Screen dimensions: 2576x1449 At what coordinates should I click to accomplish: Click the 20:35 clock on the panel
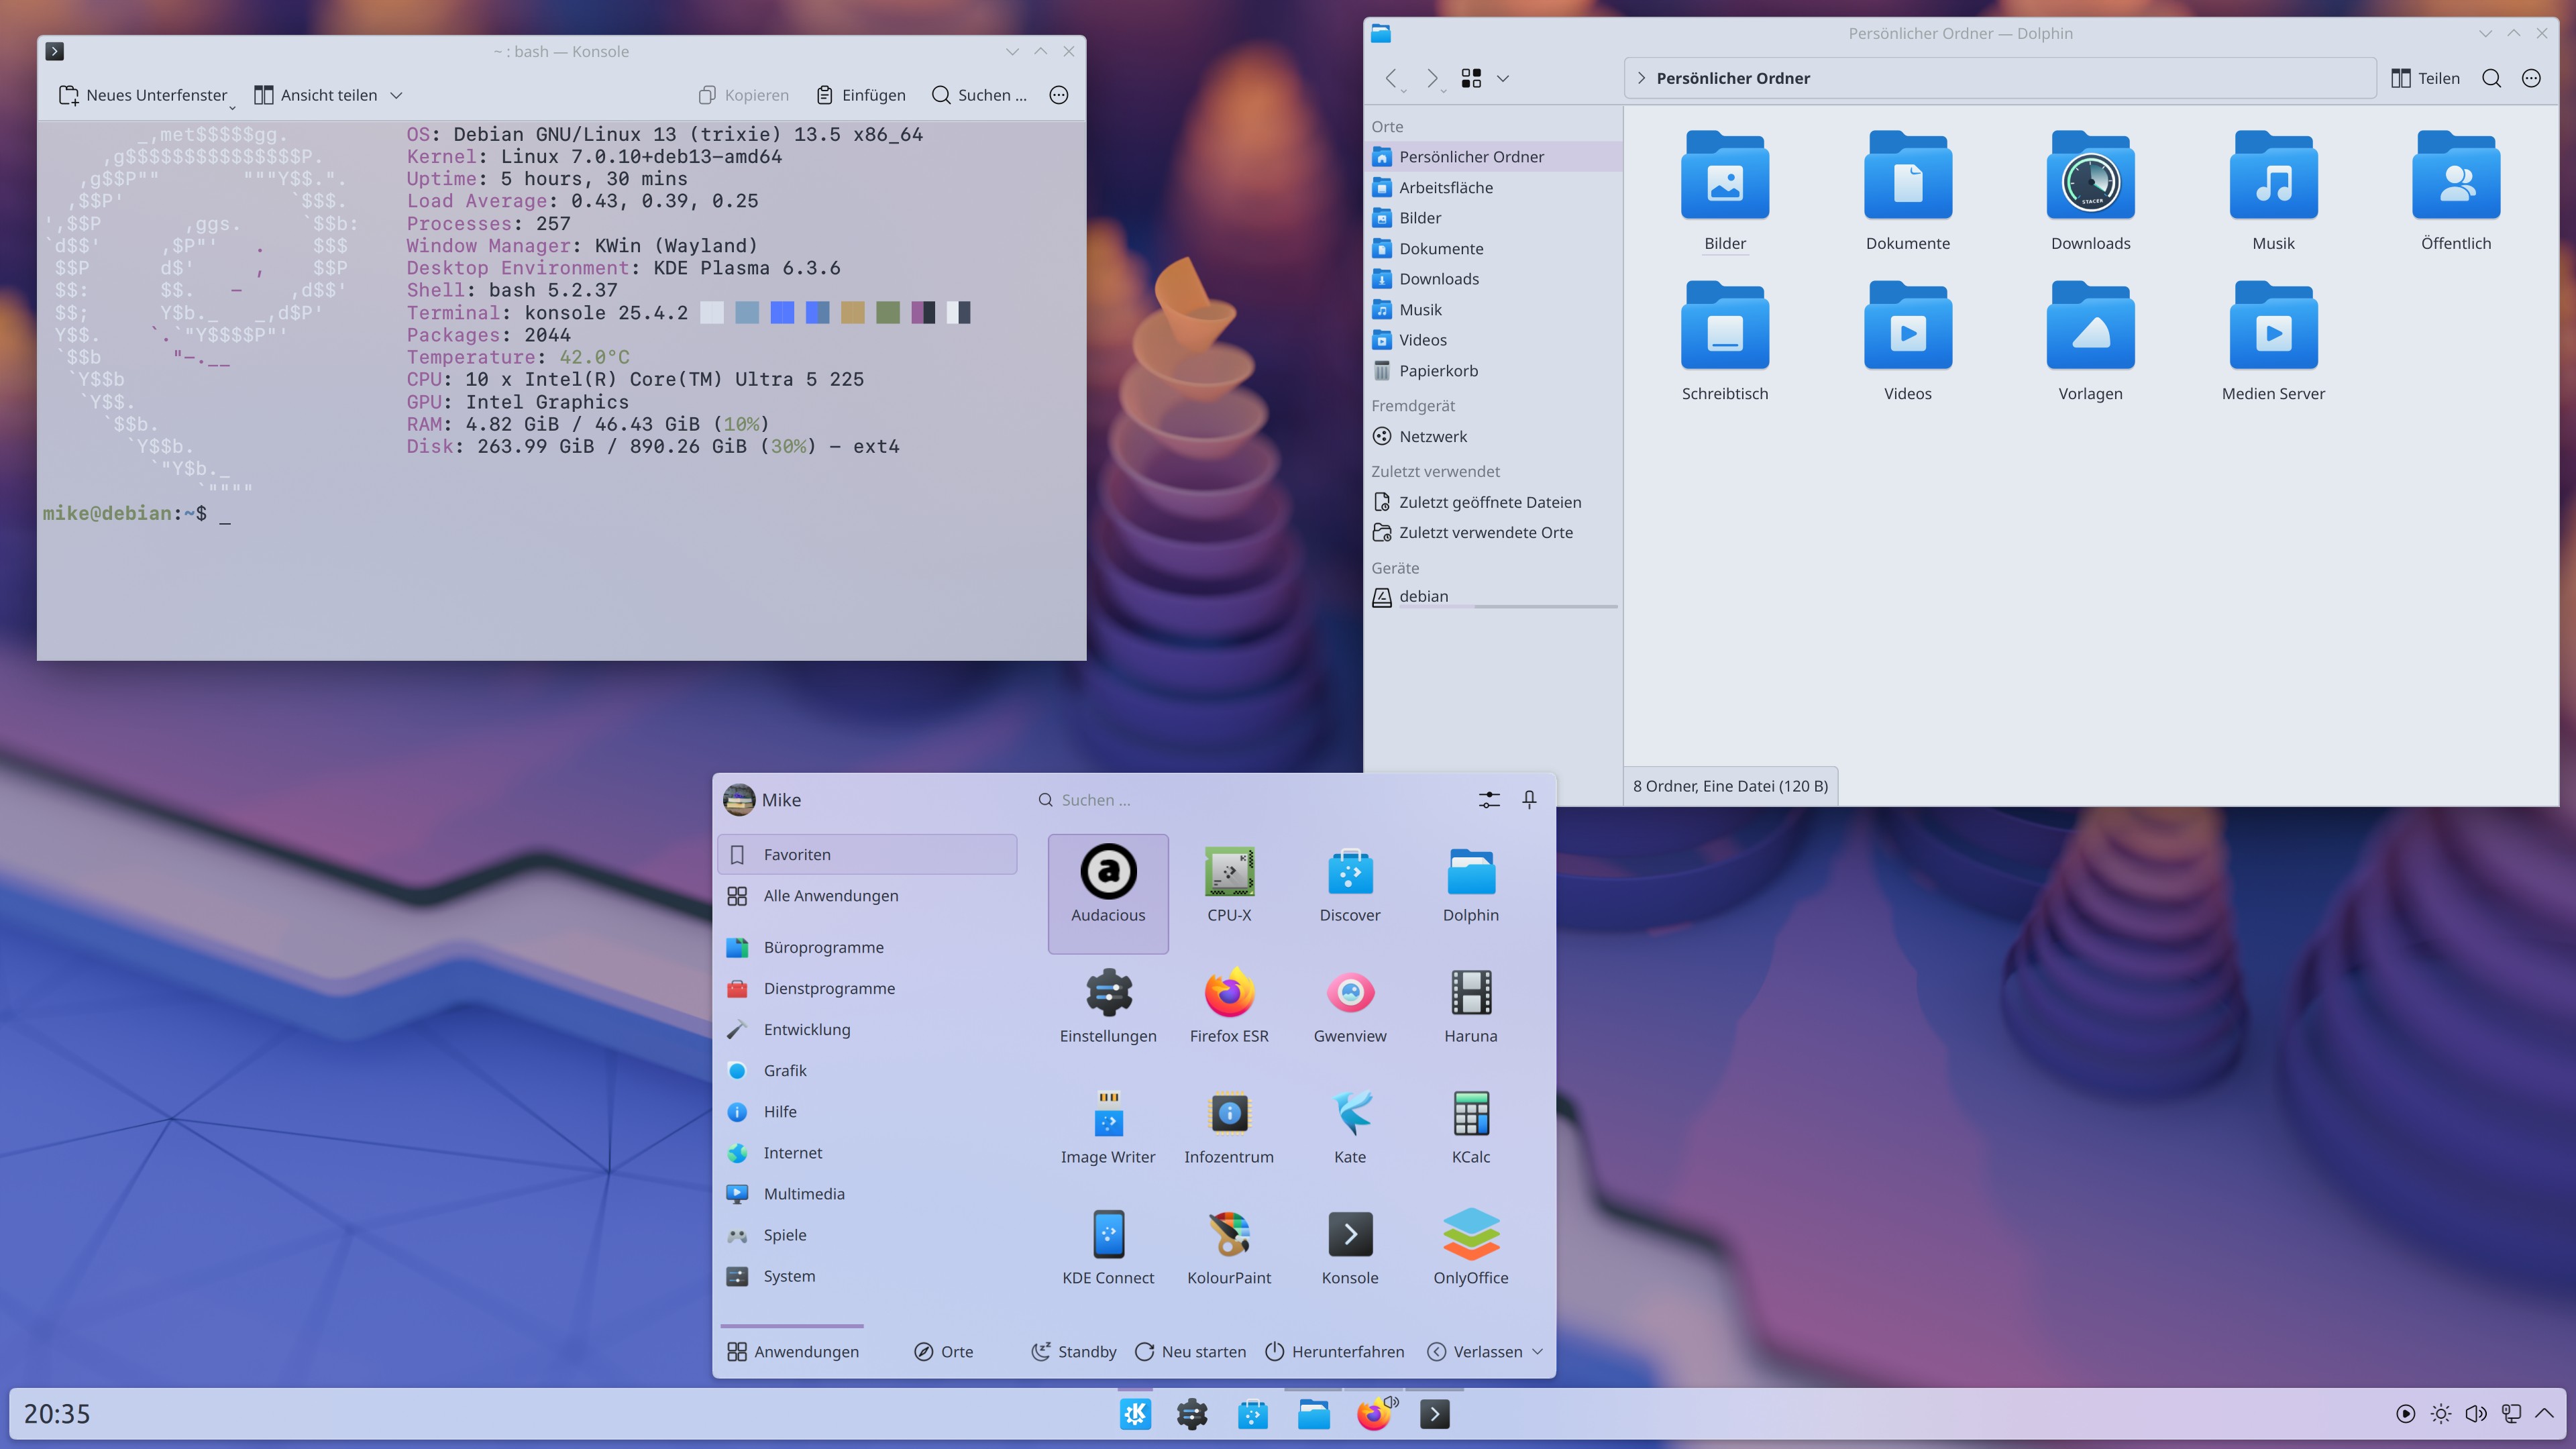pos(57,1414)
